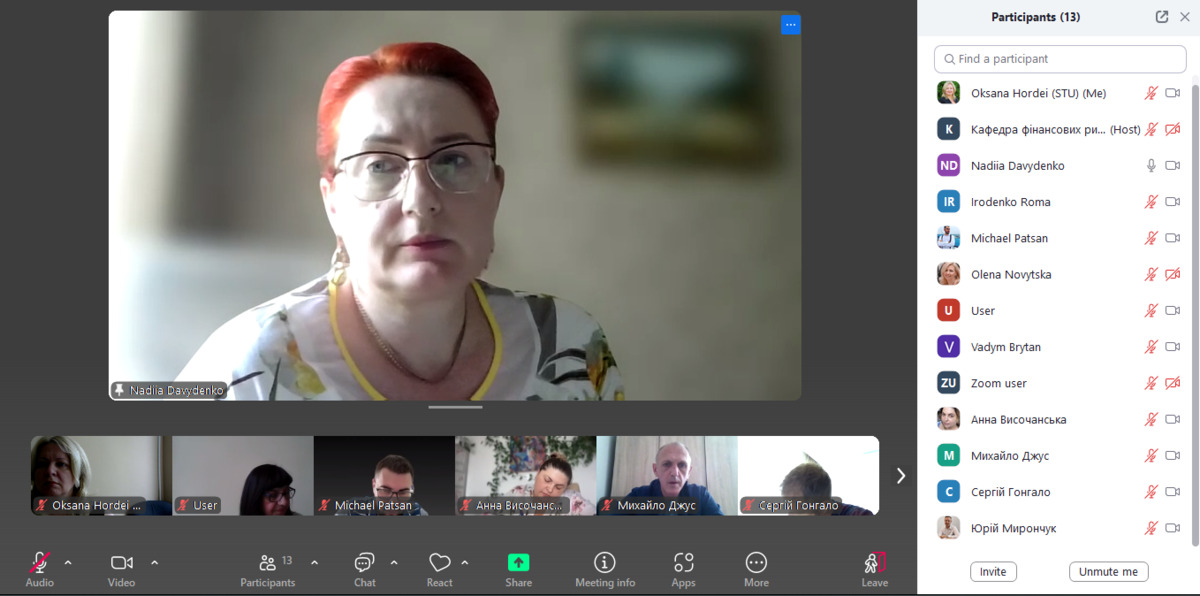Expand the arrow next to Chat
The image size is (1200, 596).
coord(394,563)
